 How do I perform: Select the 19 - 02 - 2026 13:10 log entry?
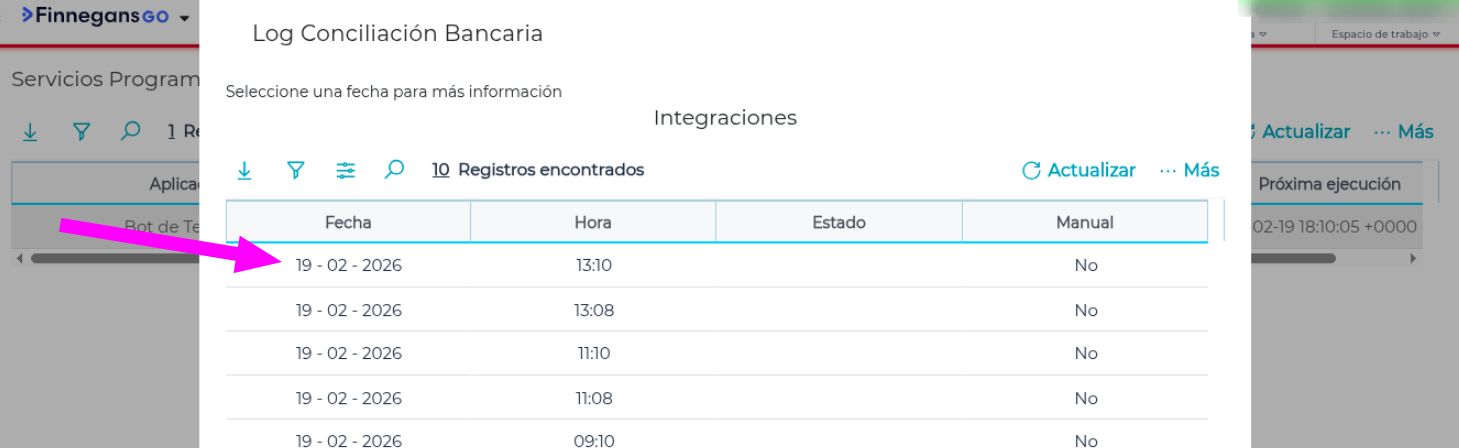349,265
